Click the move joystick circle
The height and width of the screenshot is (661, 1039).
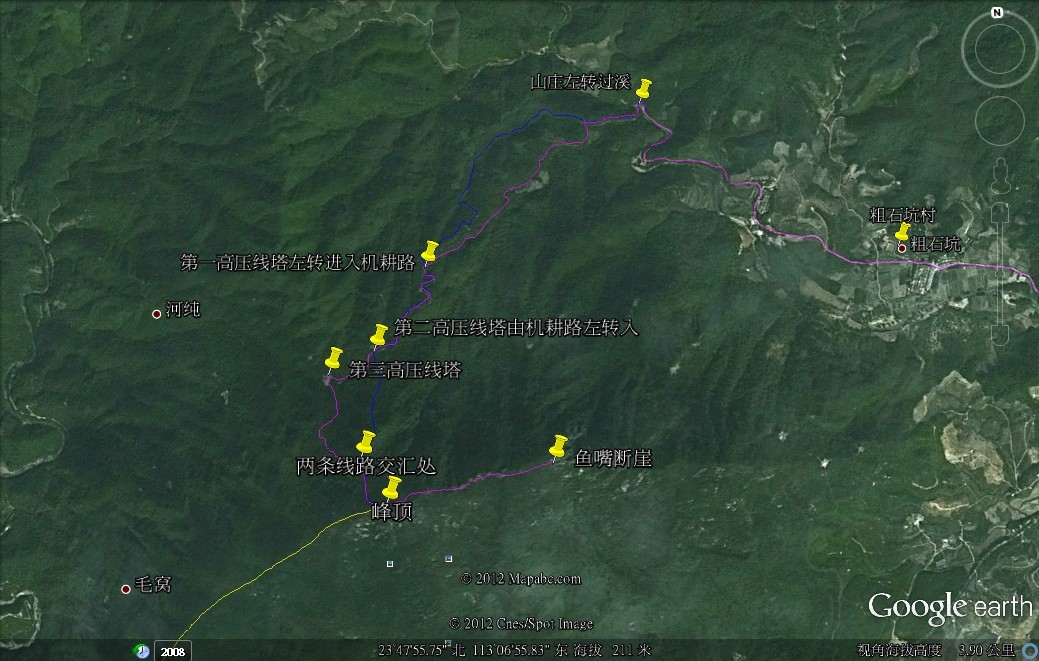998,123
